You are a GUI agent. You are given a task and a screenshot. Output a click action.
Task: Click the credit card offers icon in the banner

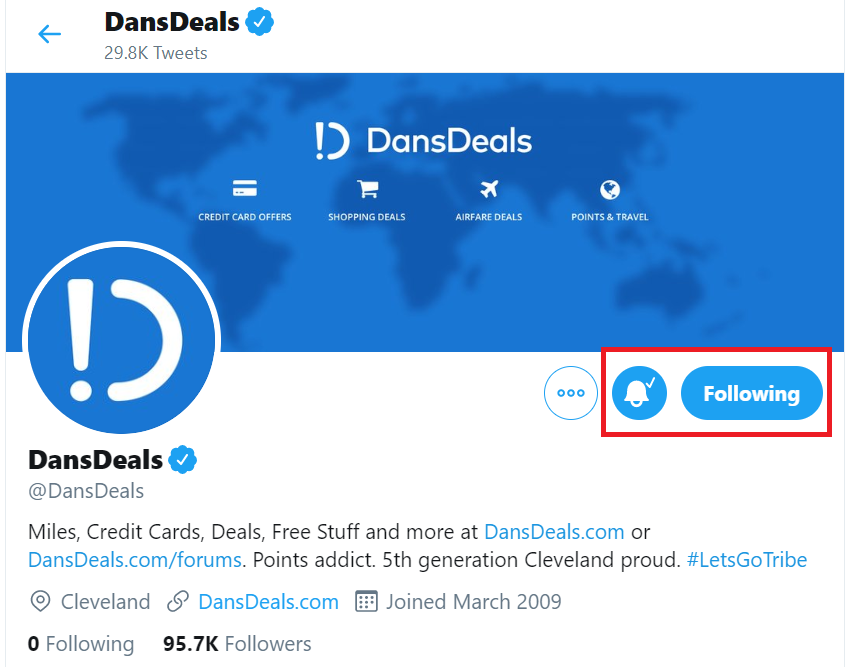pos(244,189)
